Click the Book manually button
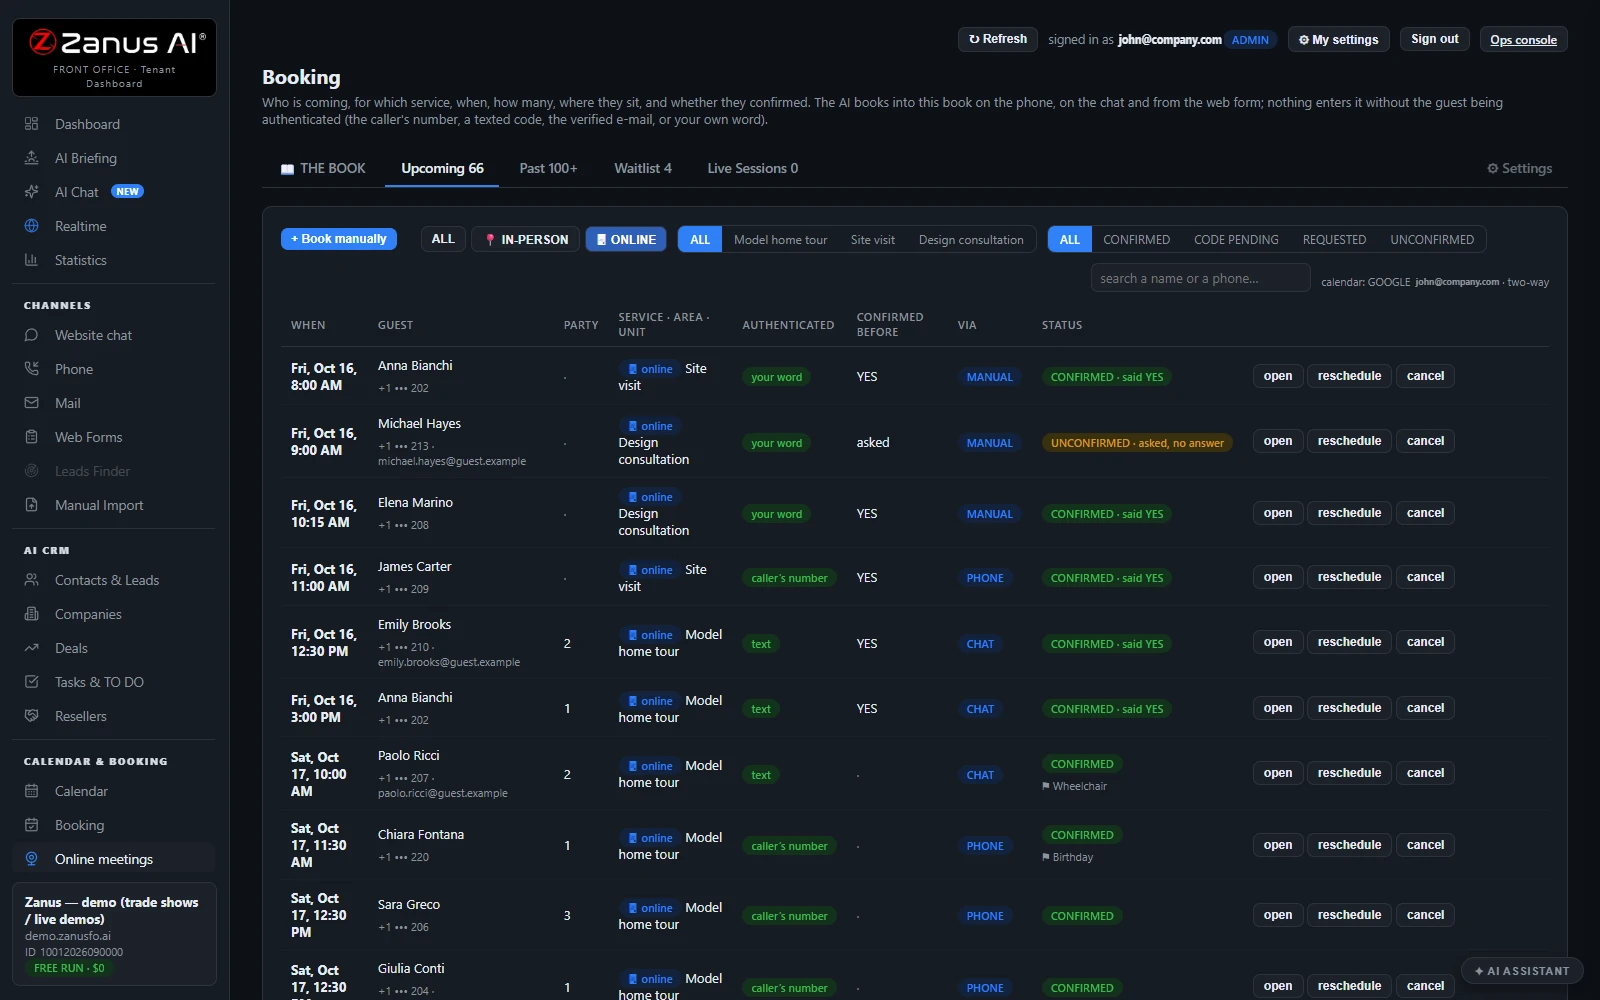This screenshot has height=1000, width=1600. pyautogui.click(x=339, y=239)
